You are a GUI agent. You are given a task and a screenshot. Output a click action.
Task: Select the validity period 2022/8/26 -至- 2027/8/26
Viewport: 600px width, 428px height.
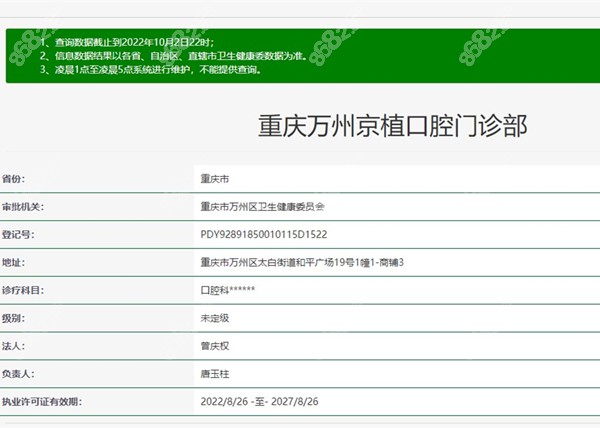[259, 402]
